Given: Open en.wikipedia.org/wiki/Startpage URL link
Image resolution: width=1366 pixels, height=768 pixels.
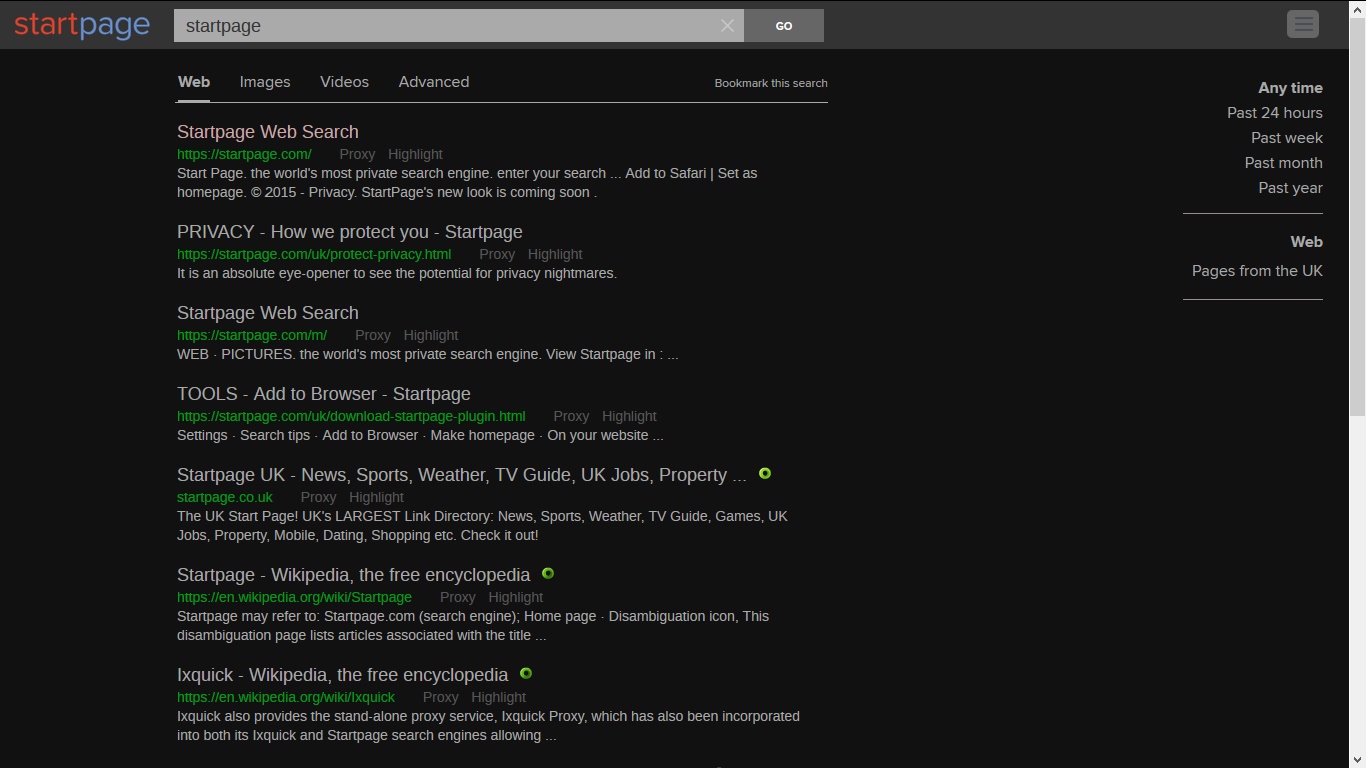Looking at the screenshot, I should pos(294,597).
